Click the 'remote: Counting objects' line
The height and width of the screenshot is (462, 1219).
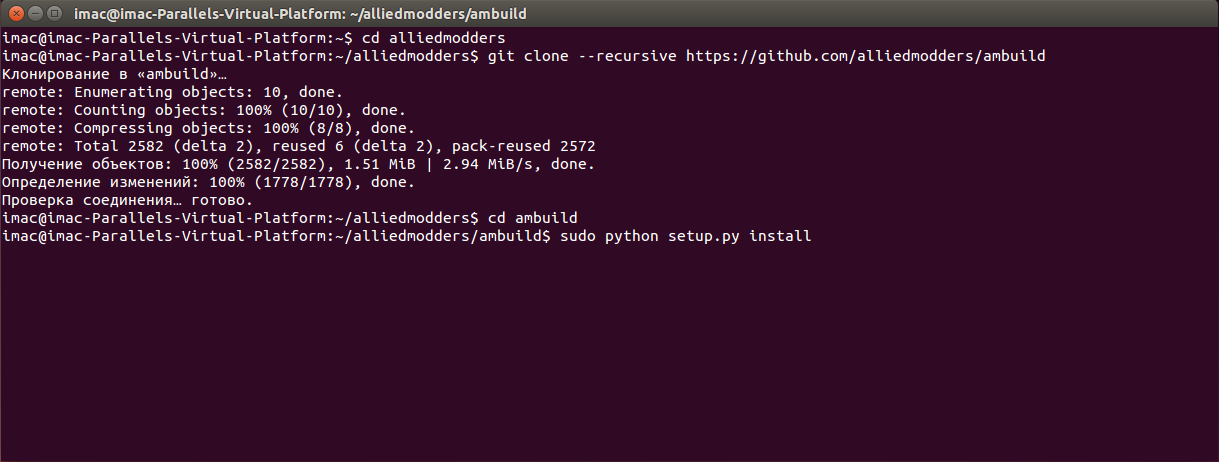(202, 110)
